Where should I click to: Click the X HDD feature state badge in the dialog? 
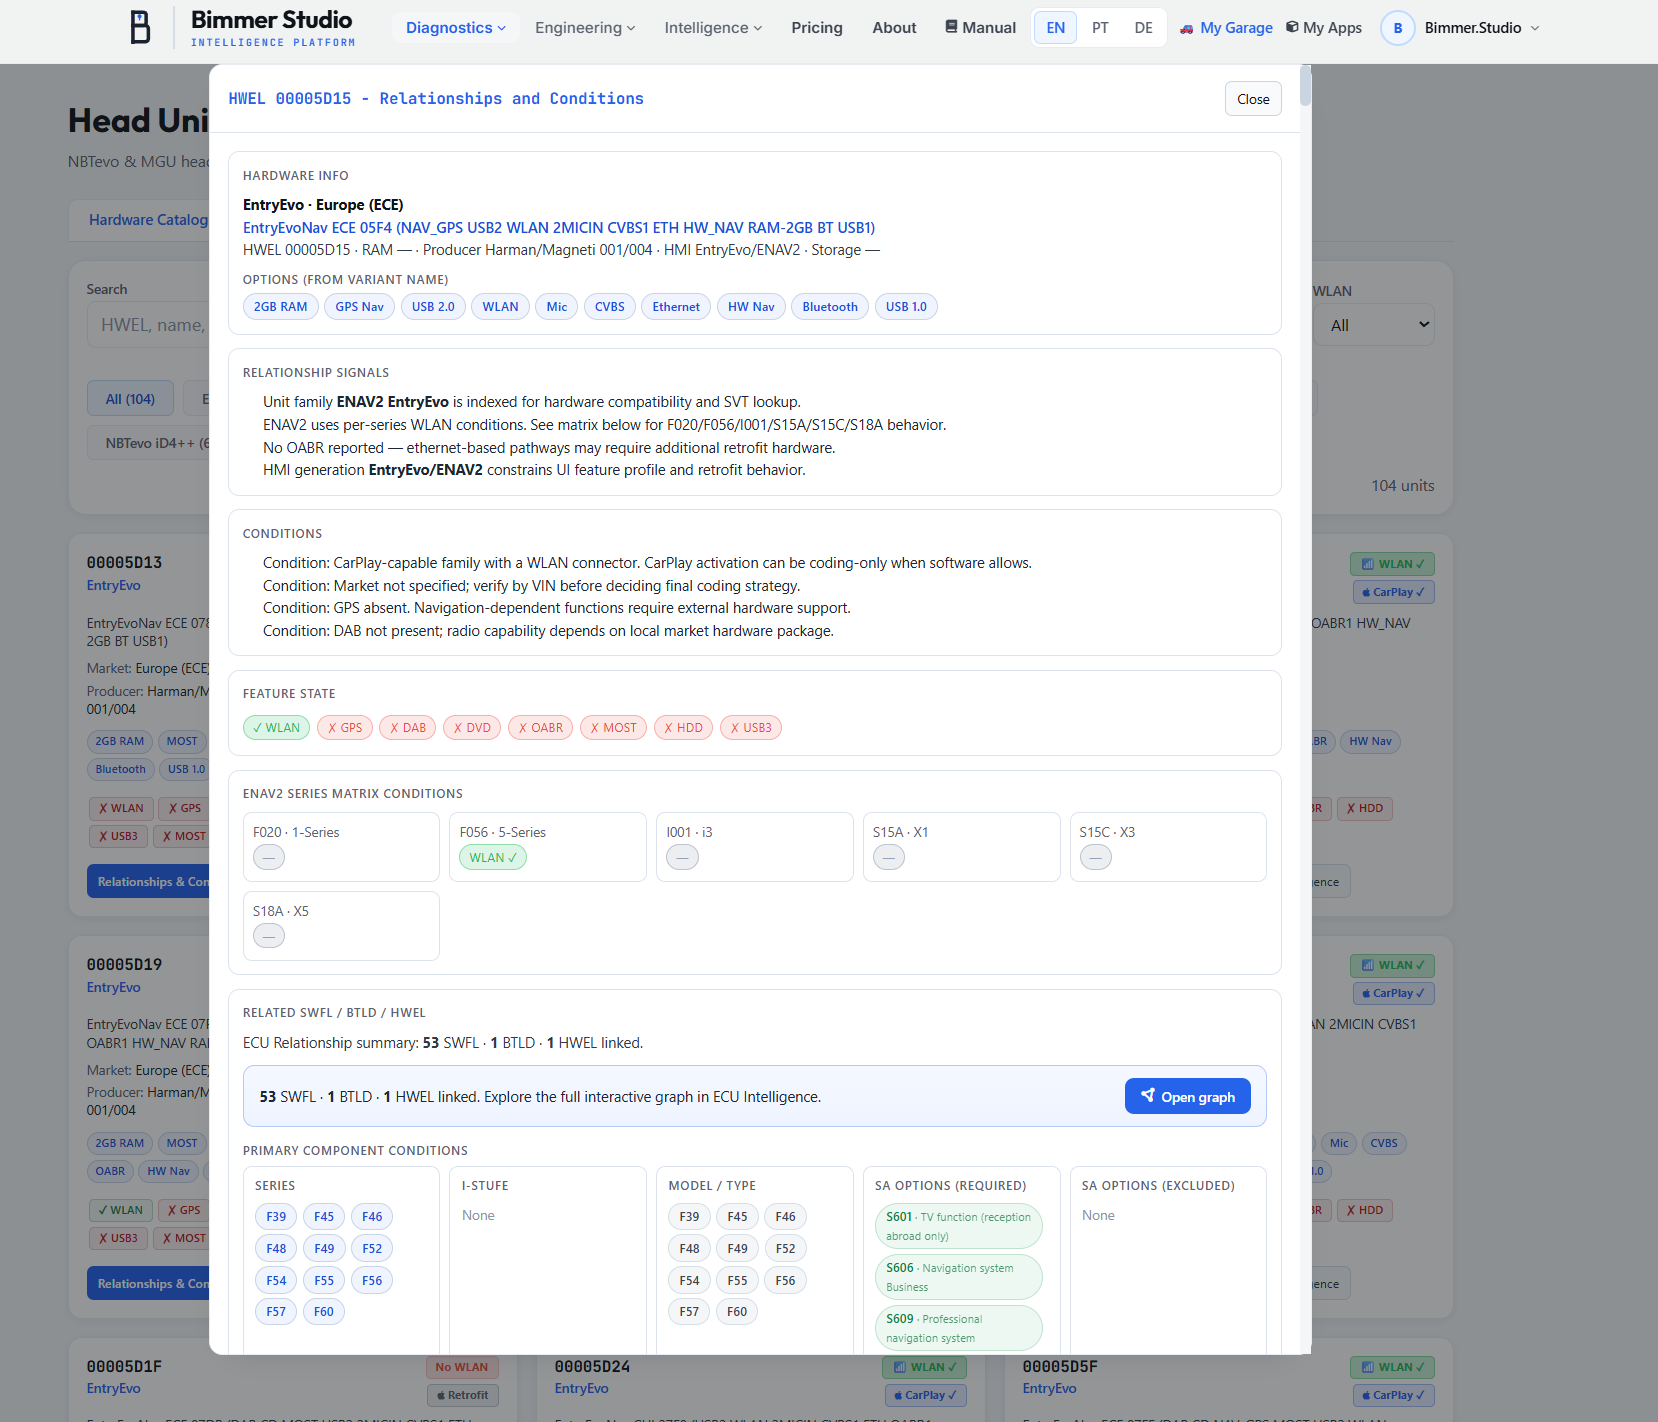[x=683, y=727]
